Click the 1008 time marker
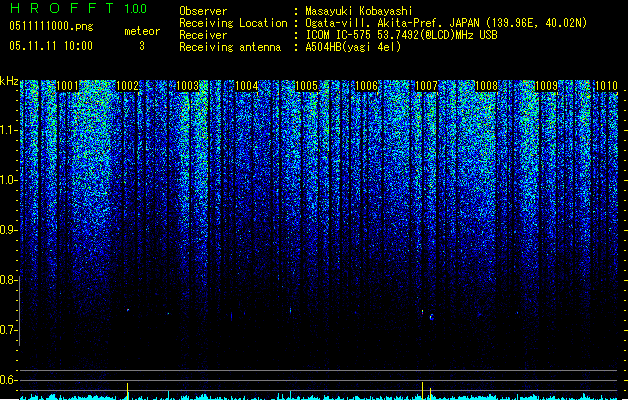The image size is (629, 400). (486, 86)
